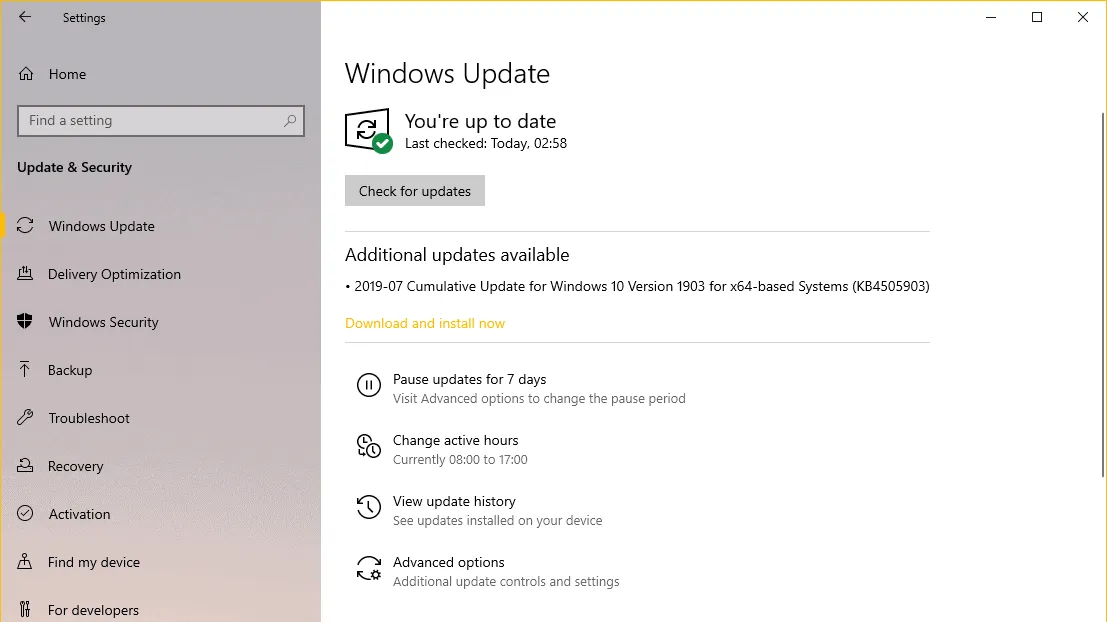Click inside the Find a setting search box
Viewport: 1107px width, 622px height.
coord(160,120)
